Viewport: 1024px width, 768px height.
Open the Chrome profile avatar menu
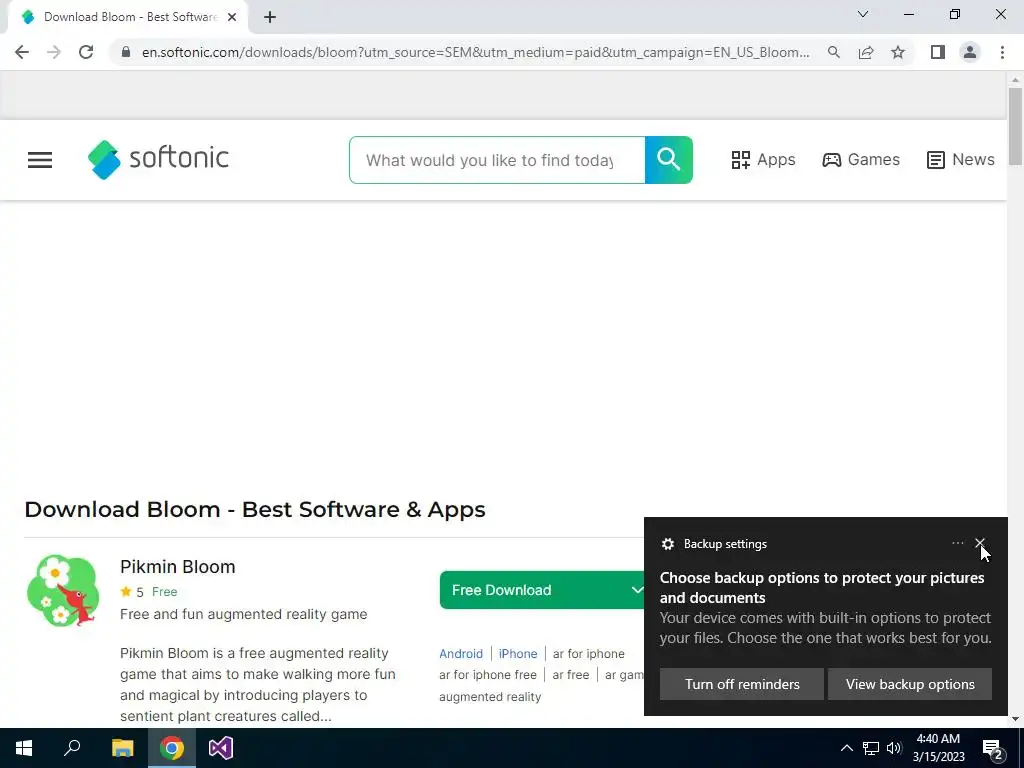(x=970, y=52)
